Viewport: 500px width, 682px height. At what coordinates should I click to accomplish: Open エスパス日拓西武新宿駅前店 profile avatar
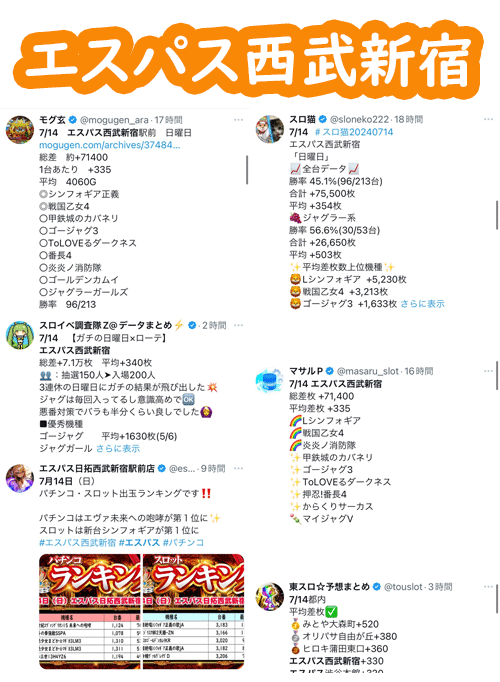[x=20, y=478]
